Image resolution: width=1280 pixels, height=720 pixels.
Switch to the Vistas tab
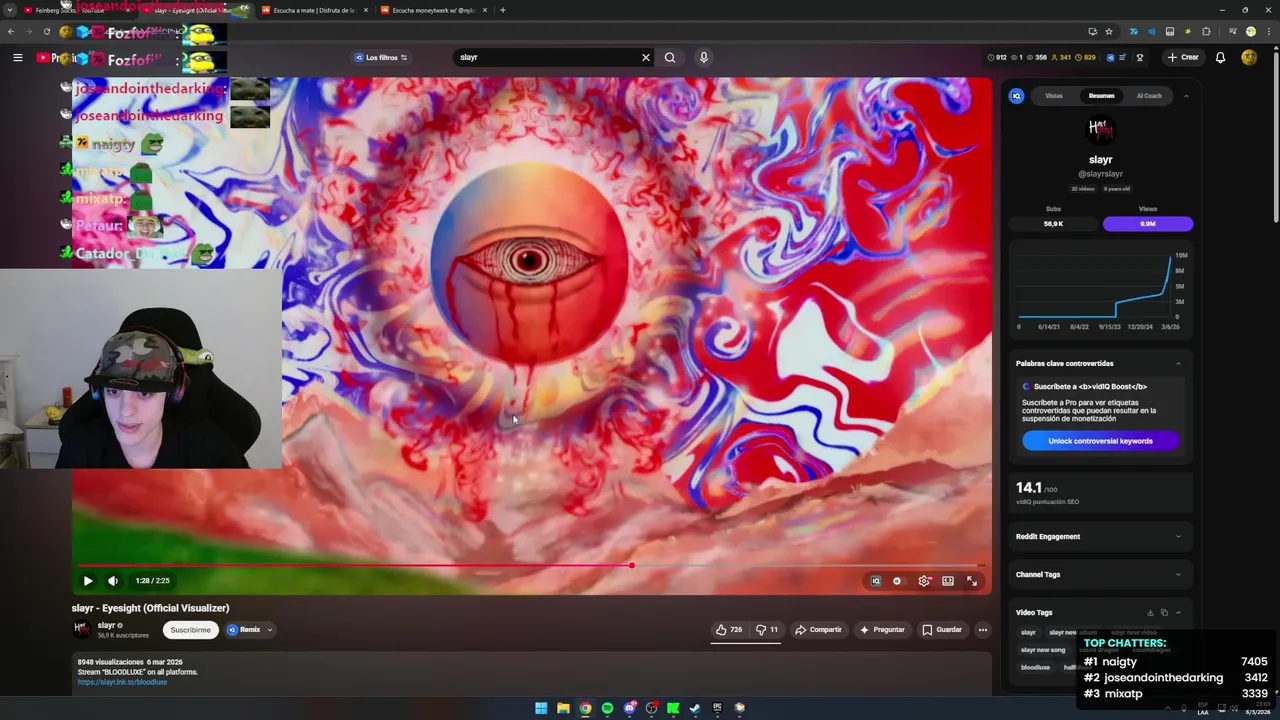tap(1054, 96)
